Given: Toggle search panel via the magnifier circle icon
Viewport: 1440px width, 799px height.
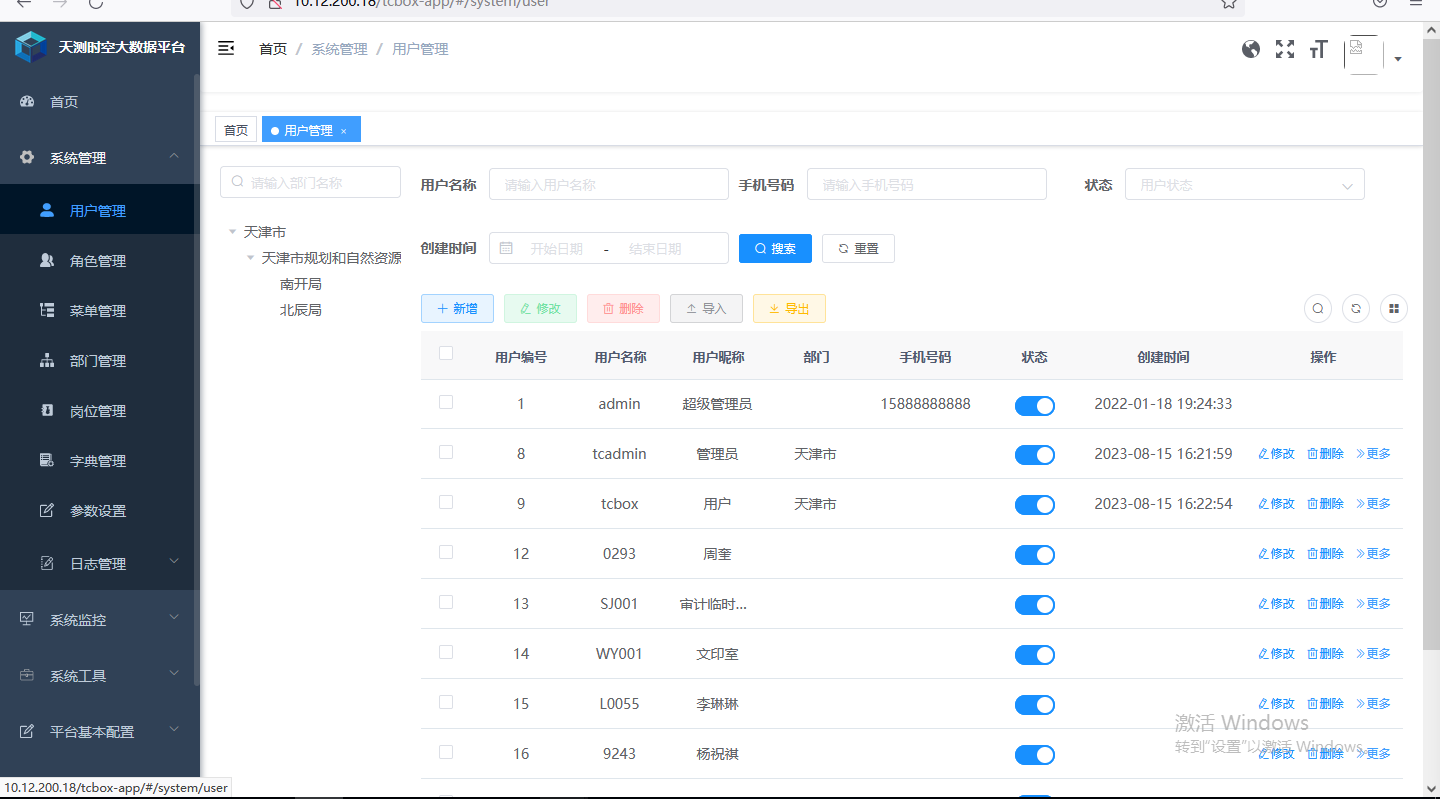Looking at the screenshot, I should [1317, 308].
